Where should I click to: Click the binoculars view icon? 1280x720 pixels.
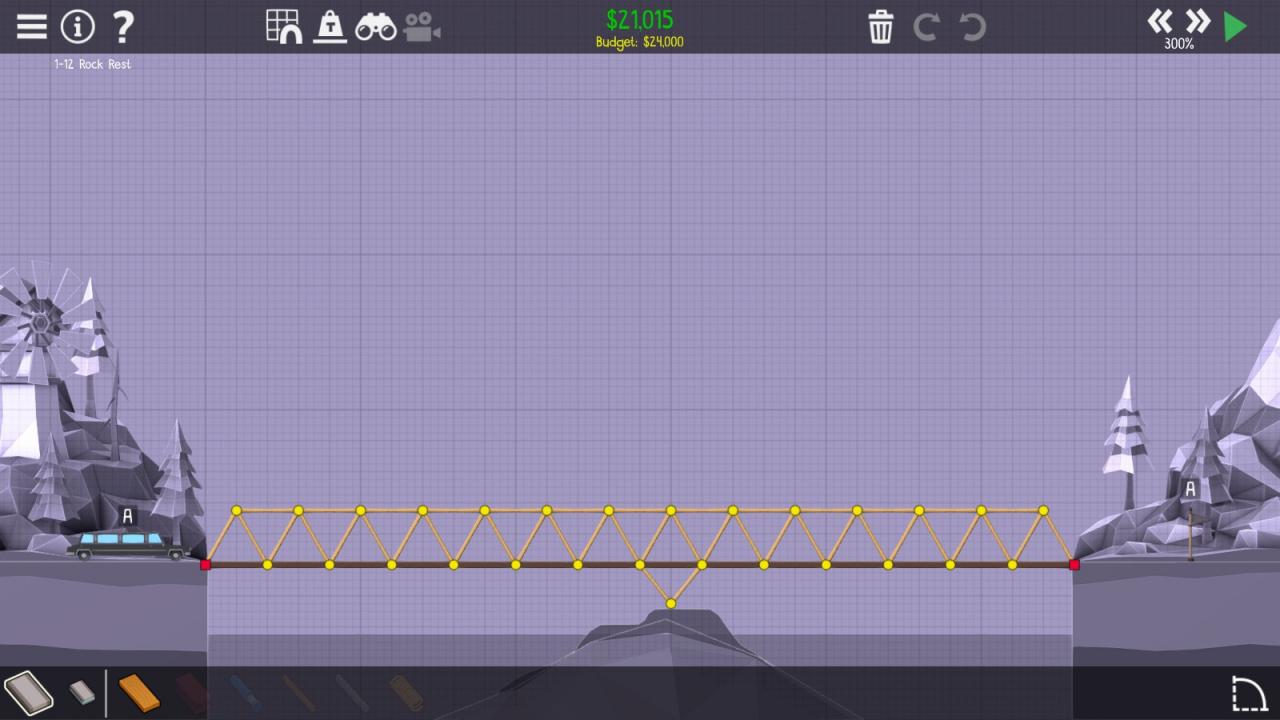pos(376,27)
